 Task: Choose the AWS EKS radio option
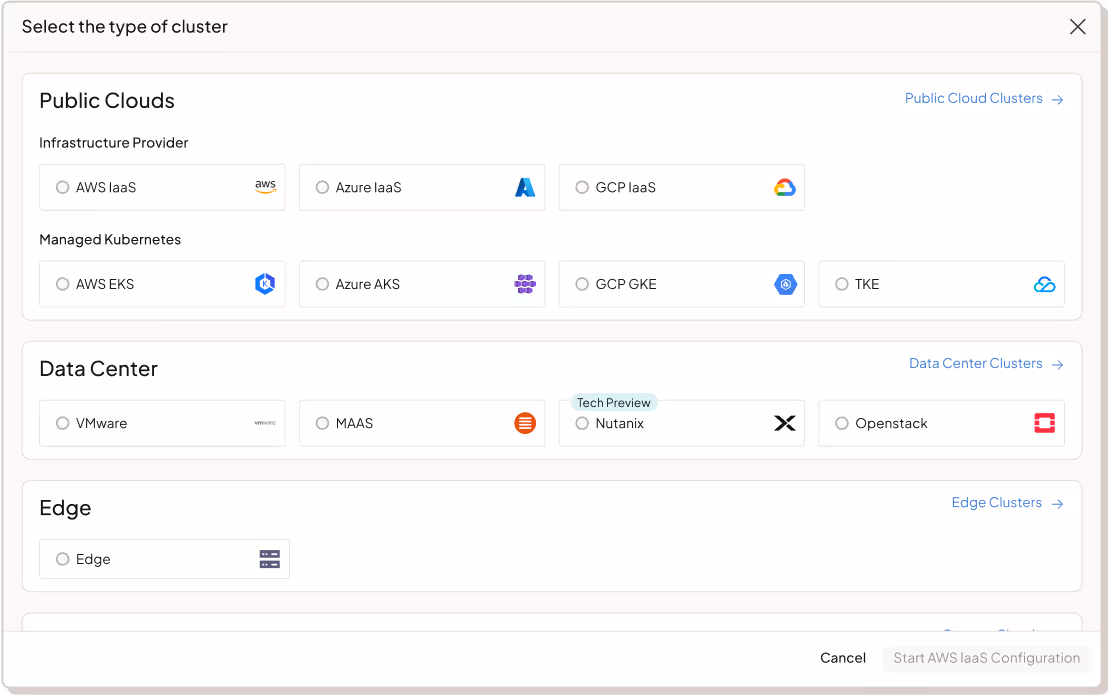(63, 284)
